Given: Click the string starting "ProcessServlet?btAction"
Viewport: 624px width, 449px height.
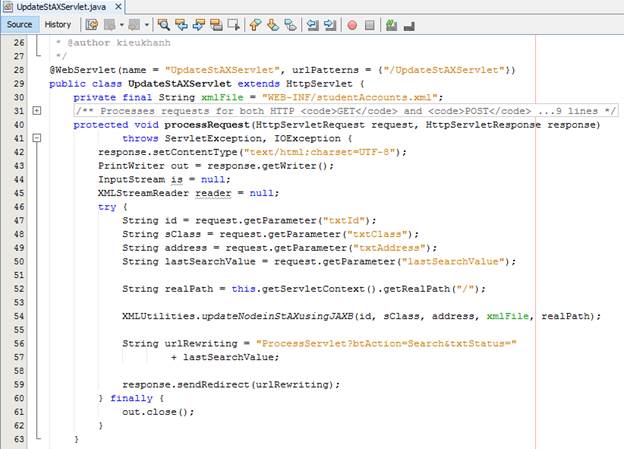Looking at the screenshot, I should click(x=386, y=344).
